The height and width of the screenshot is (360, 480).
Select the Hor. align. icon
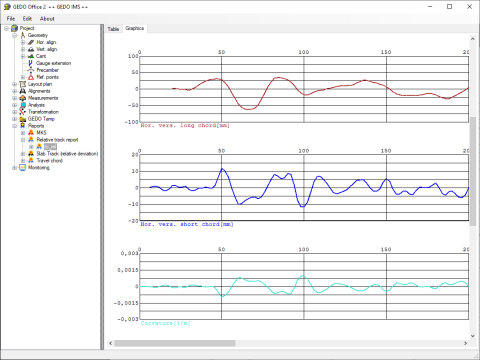point(31,42)
